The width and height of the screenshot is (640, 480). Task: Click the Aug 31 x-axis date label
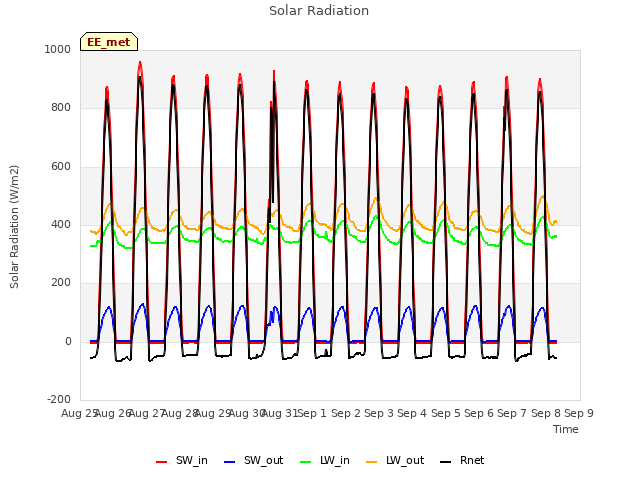pyautogui.click(x=280, y=413)
